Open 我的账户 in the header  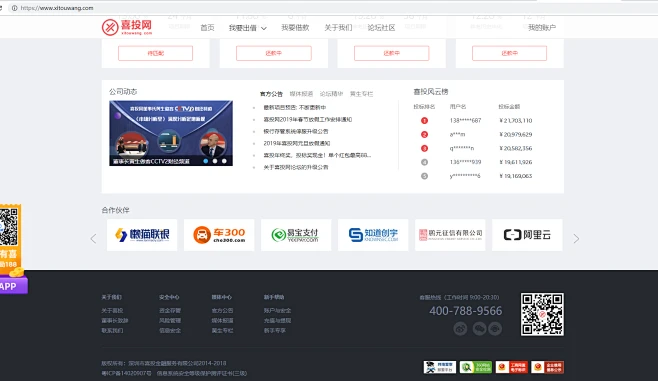tap(542, 28)
